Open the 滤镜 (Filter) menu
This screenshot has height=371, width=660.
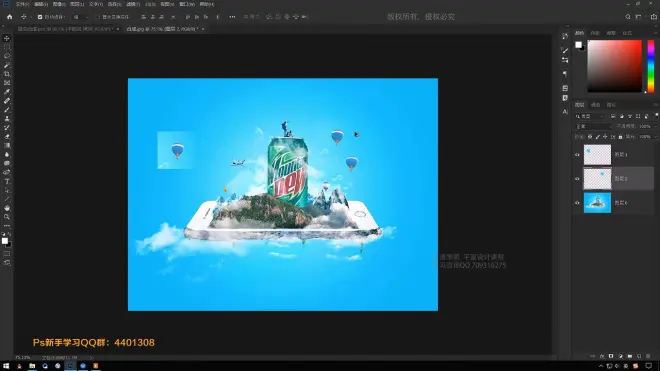pos(133,4)
